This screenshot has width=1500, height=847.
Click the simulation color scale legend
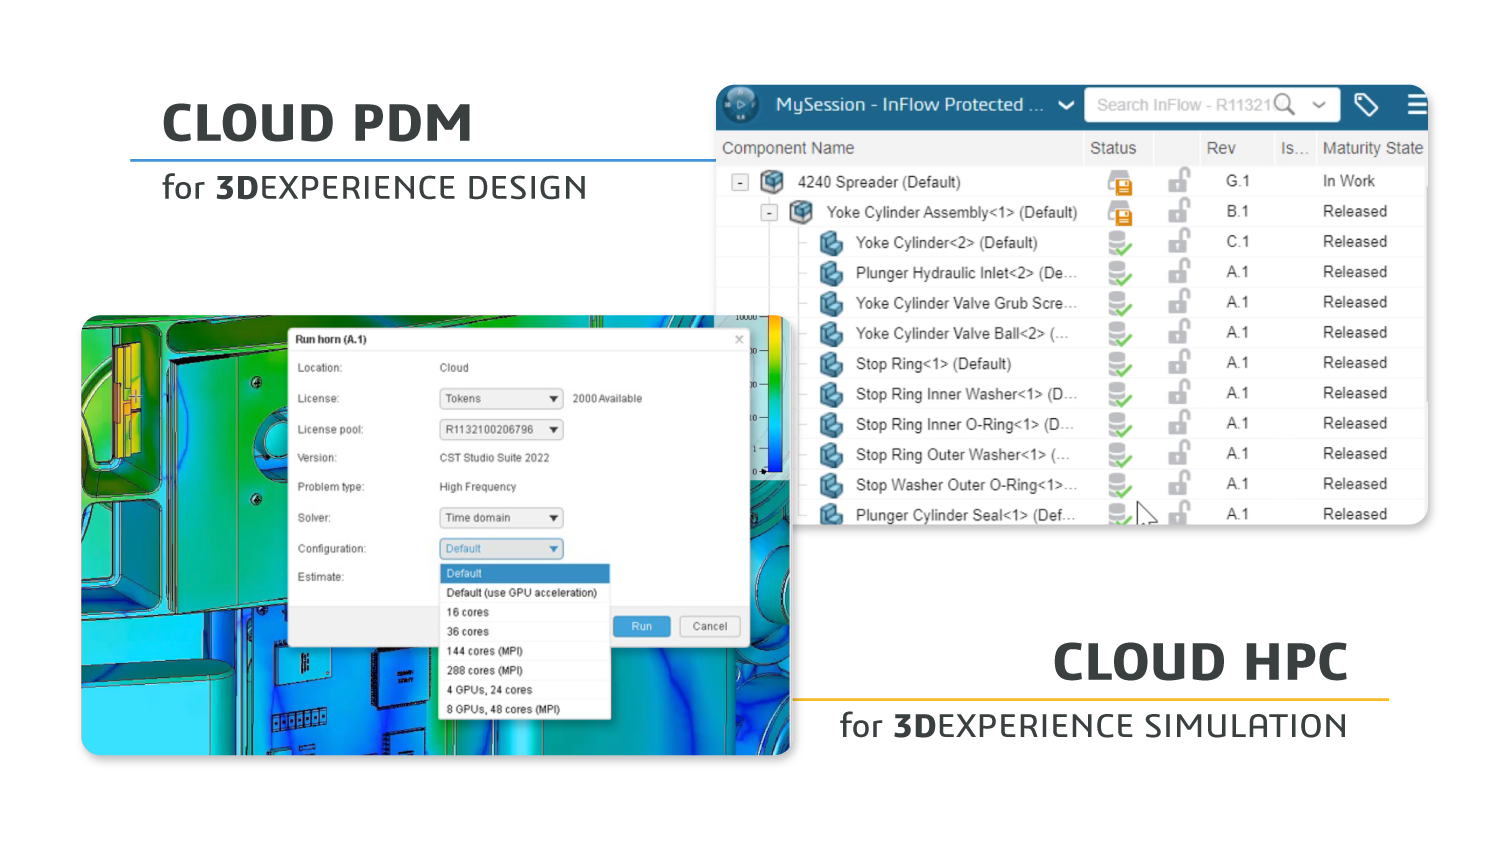pos(775,393)
